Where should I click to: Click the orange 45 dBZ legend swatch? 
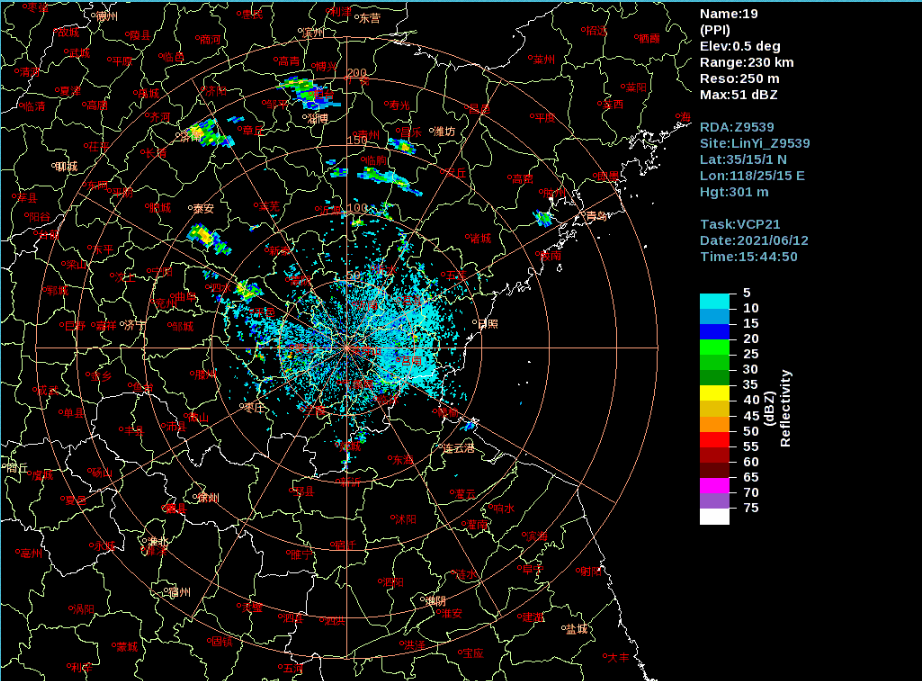(x=714, y=423)
